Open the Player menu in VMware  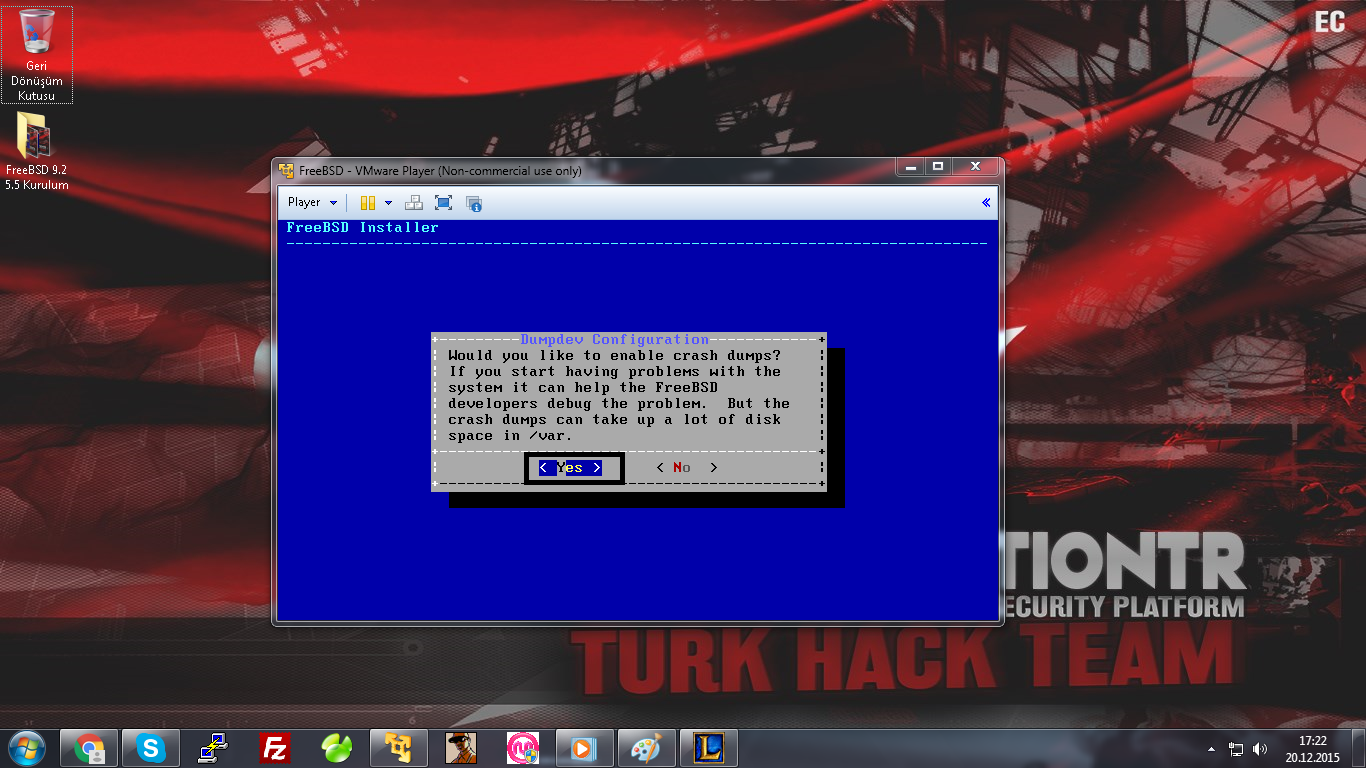(x=312, y=202)
